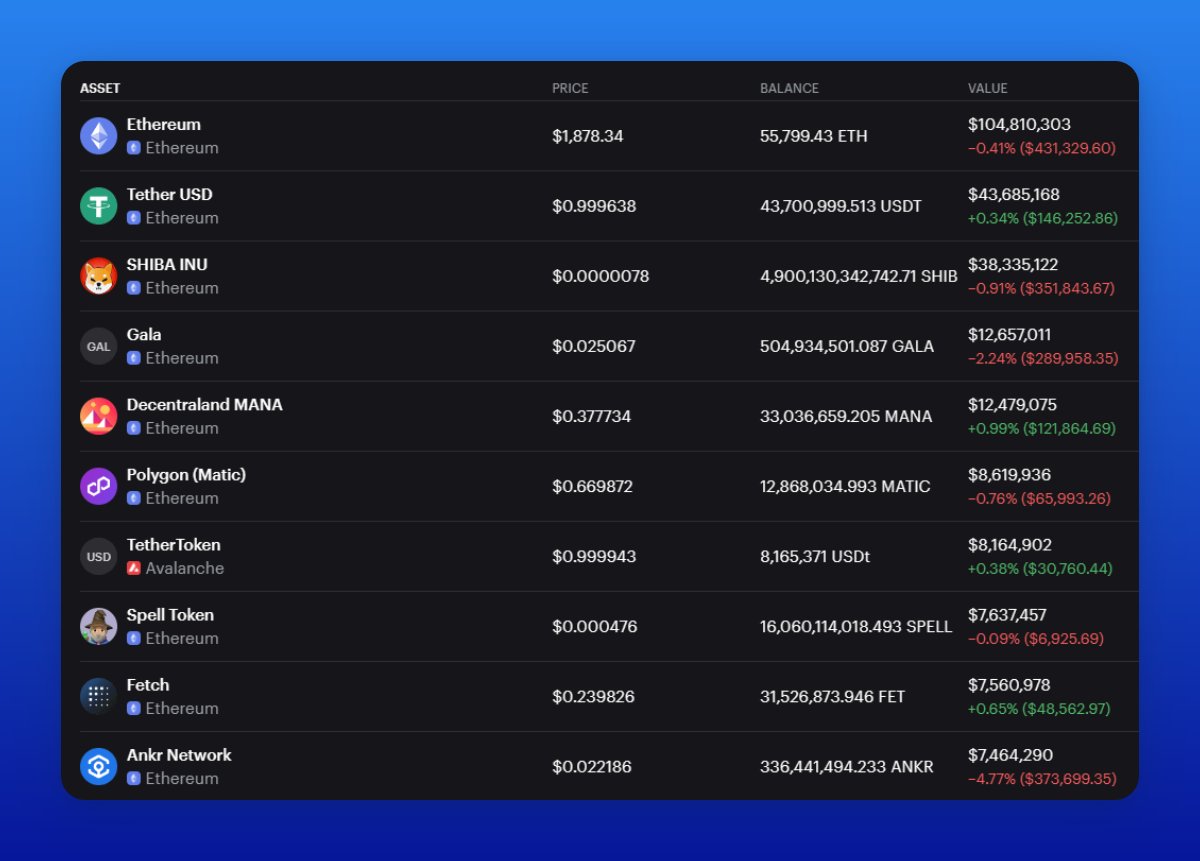Click the price $0.999943
Viewport: 1200px width, 861px height.
(x=594, y=556)
